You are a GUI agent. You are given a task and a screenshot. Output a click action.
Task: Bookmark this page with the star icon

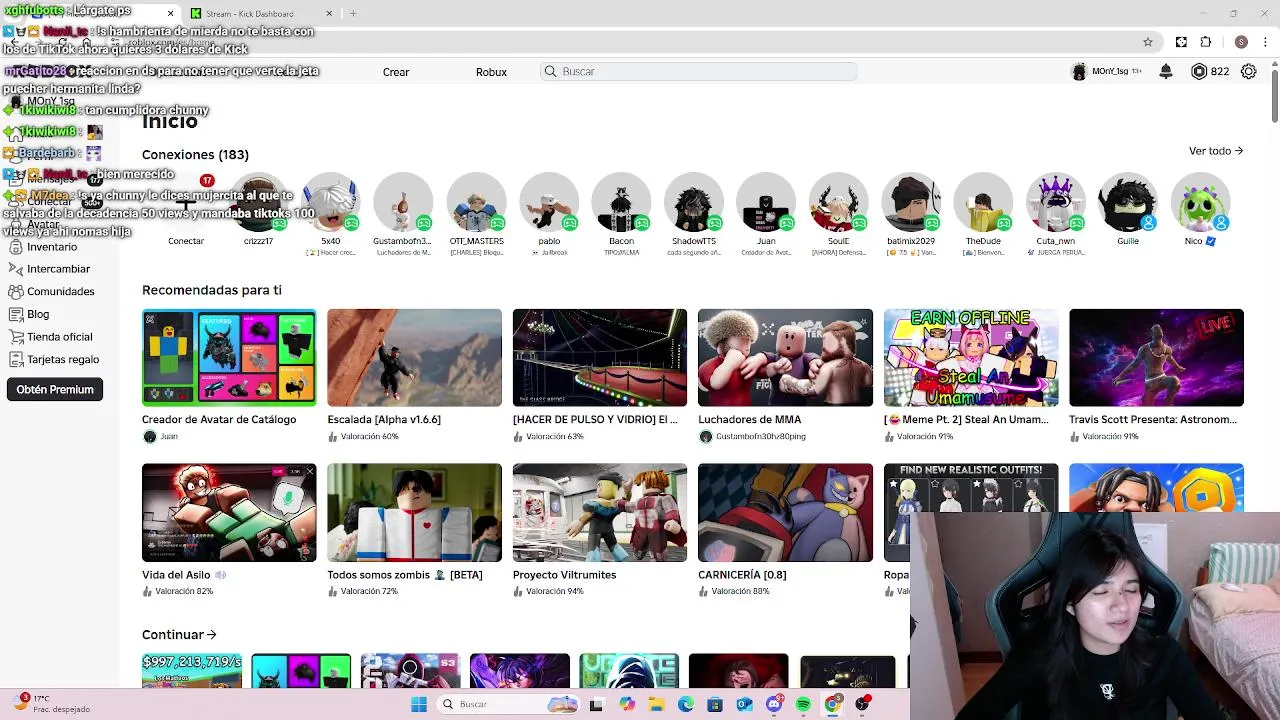[x=1148, y=42]
